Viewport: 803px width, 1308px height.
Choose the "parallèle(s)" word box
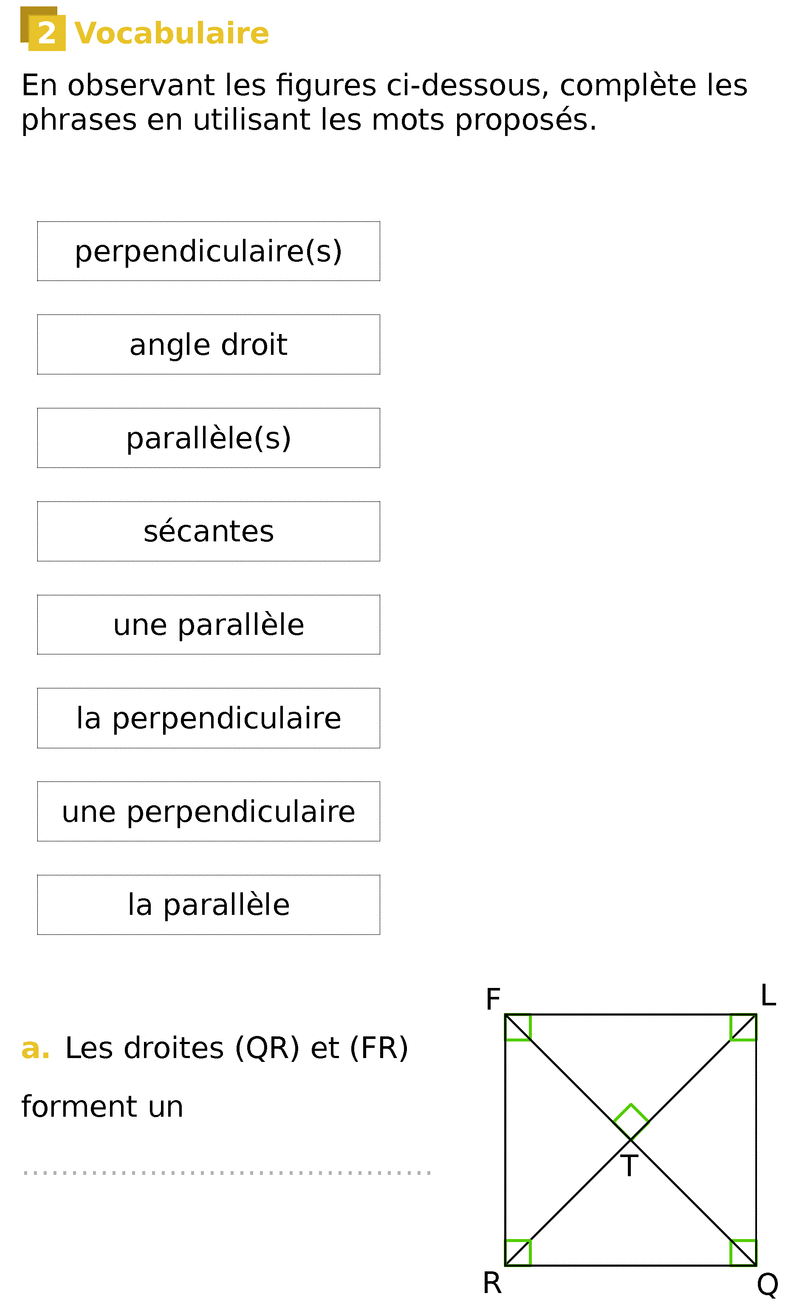(208, 438)
